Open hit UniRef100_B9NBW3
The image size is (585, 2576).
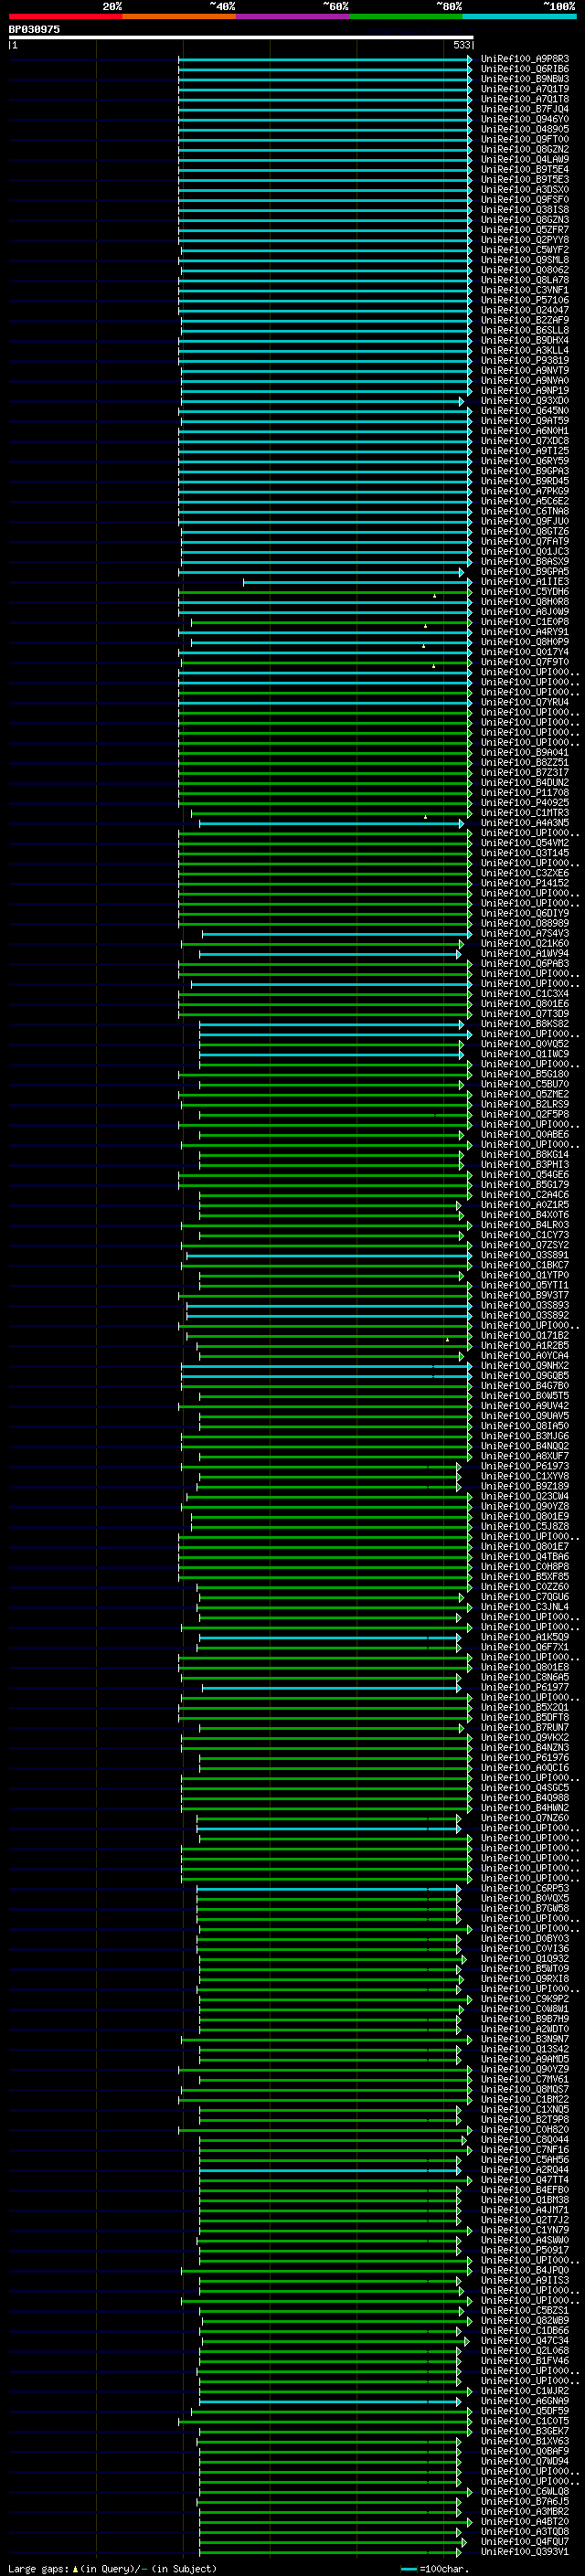pyautogui.click(x=525, y=79)
